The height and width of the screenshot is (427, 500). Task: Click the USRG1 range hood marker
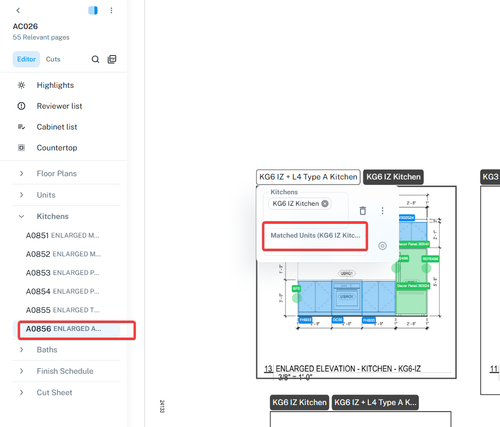[x=347, y=273]
